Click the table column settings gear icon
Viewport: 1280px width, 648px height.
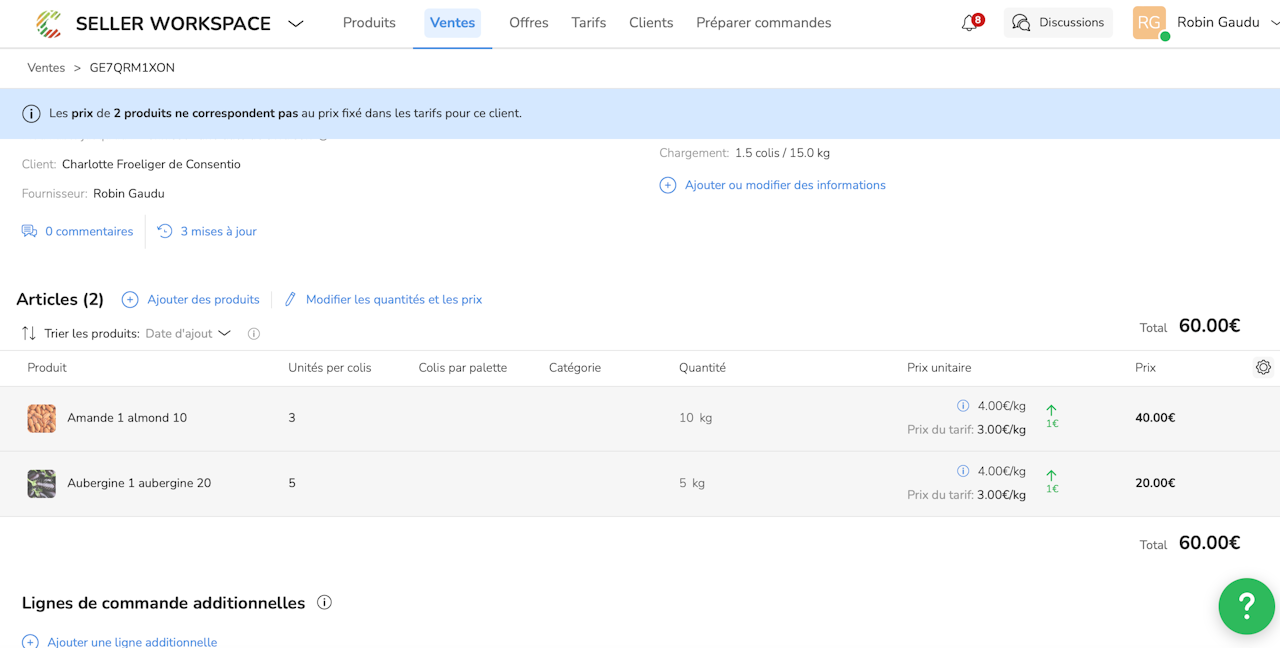(1263, 367)
